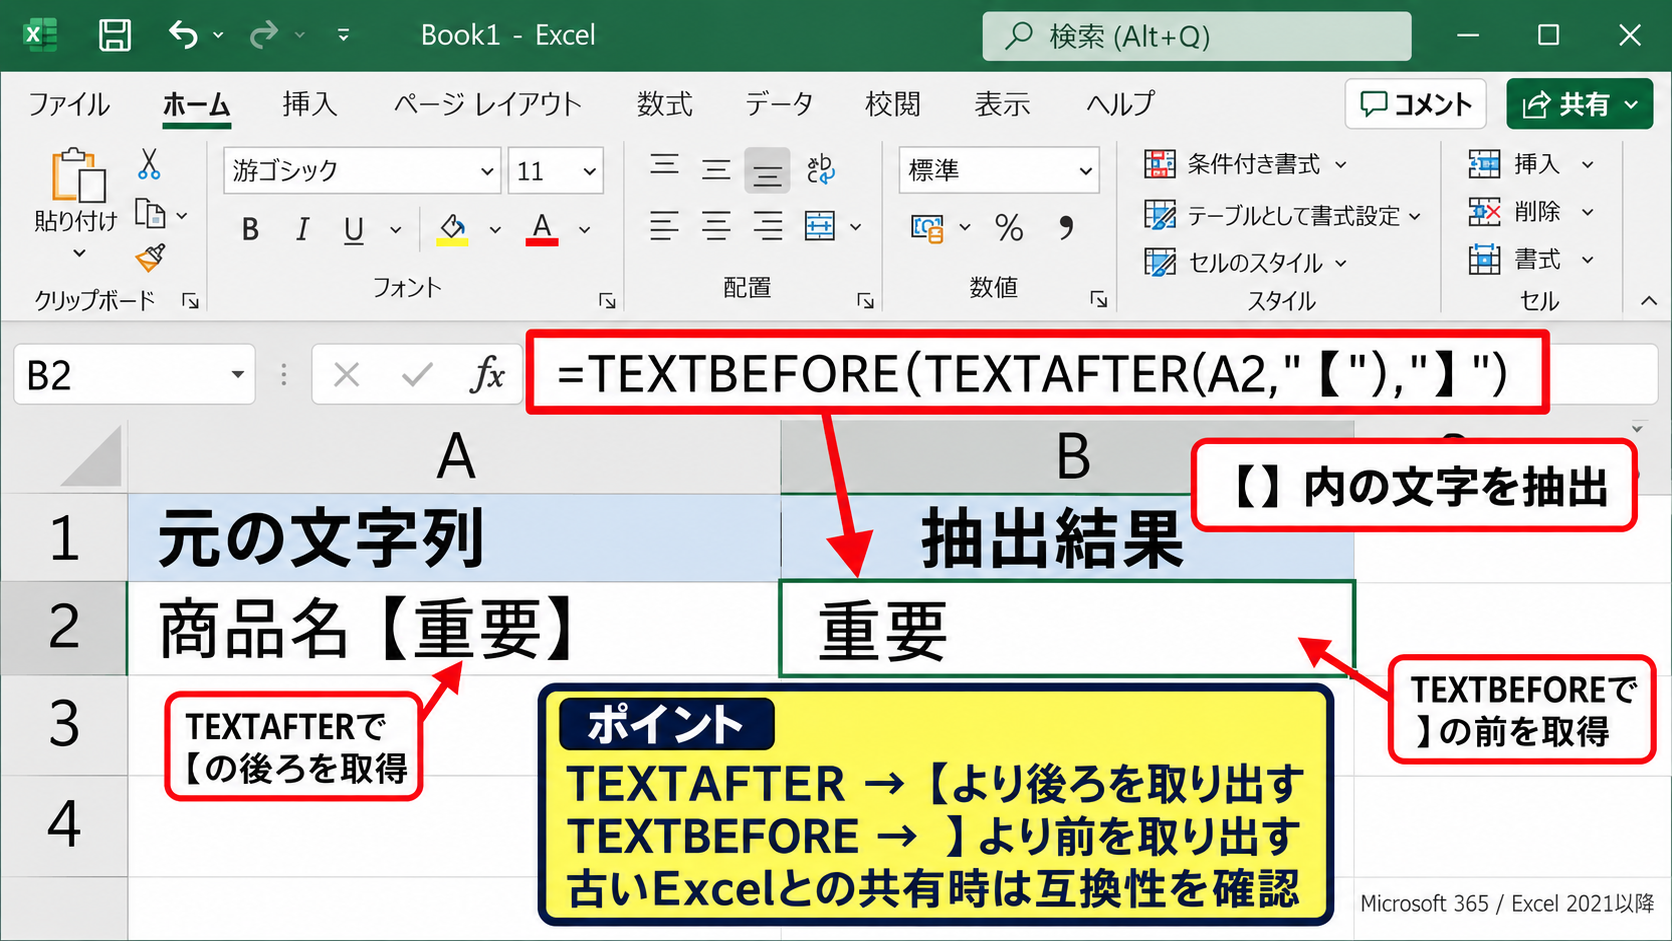The height and width of the screenshot is (941, 1672).
Task: Cut selection with the scissors icon
Action: click(x=149, y=164)
